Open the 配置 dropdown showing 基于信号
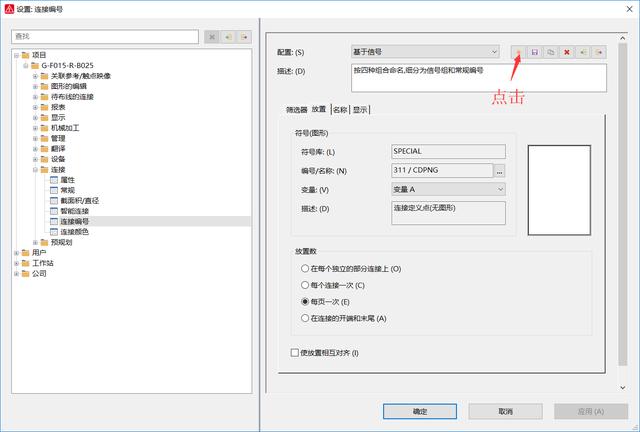 pyautogui.click(x=425, y=52)
